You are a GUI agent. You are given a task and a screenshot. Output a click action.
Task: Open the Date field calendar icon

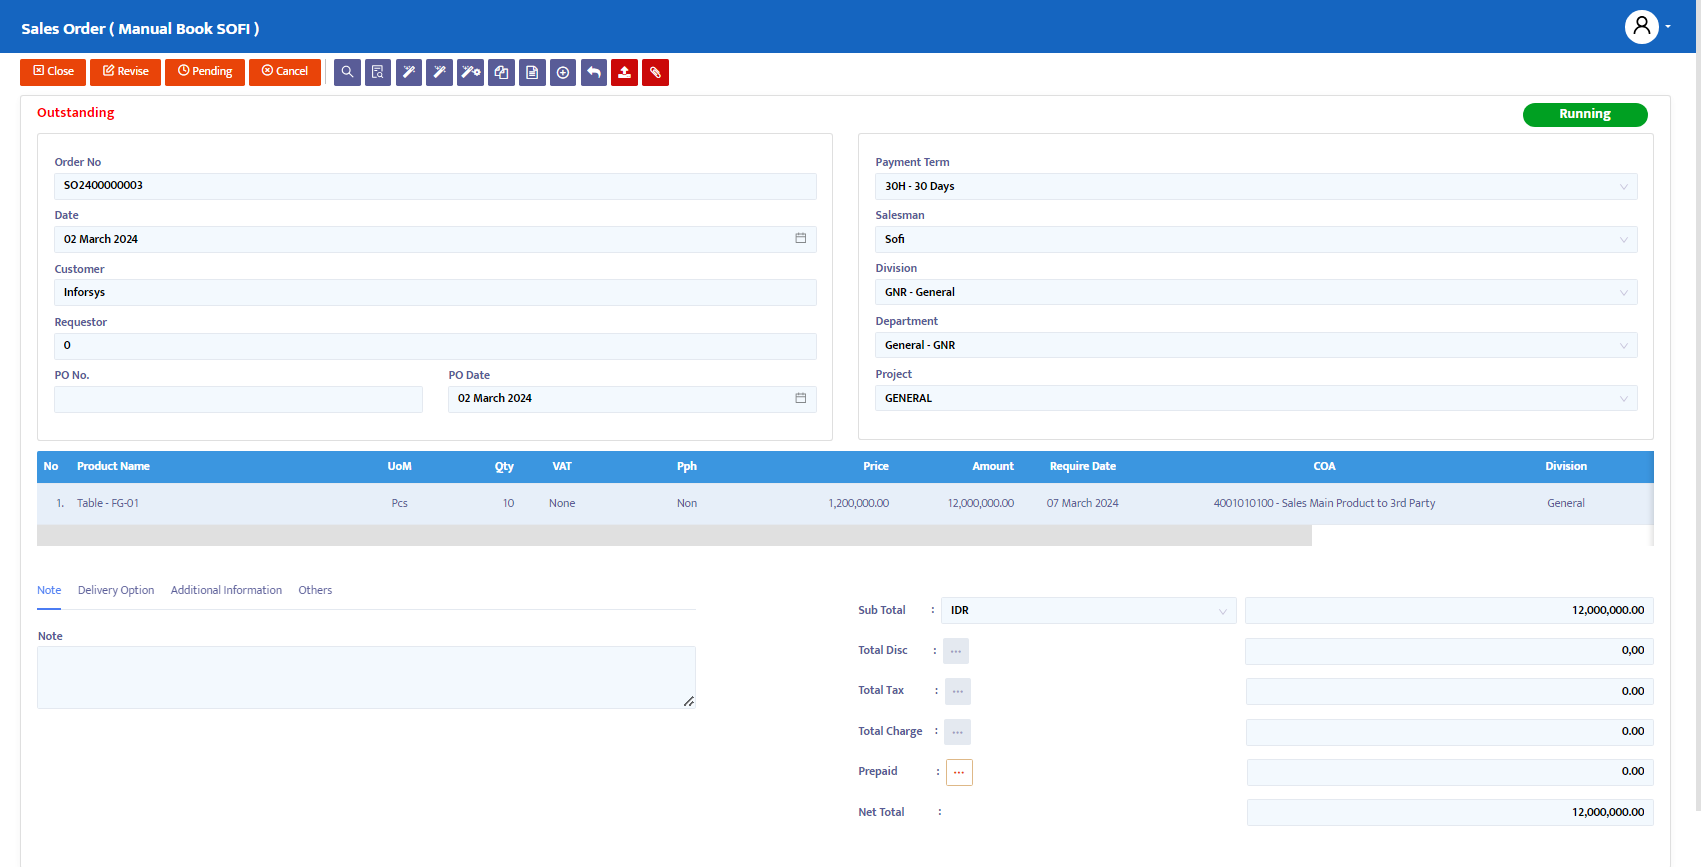[801, 238]
